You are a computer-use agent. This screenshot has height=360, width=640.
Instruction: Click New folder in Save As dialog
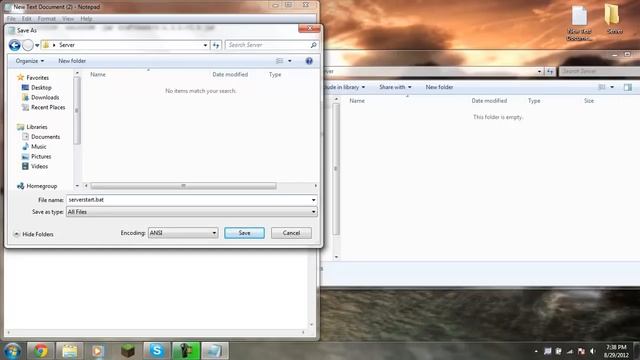click(x=72, y=61)
